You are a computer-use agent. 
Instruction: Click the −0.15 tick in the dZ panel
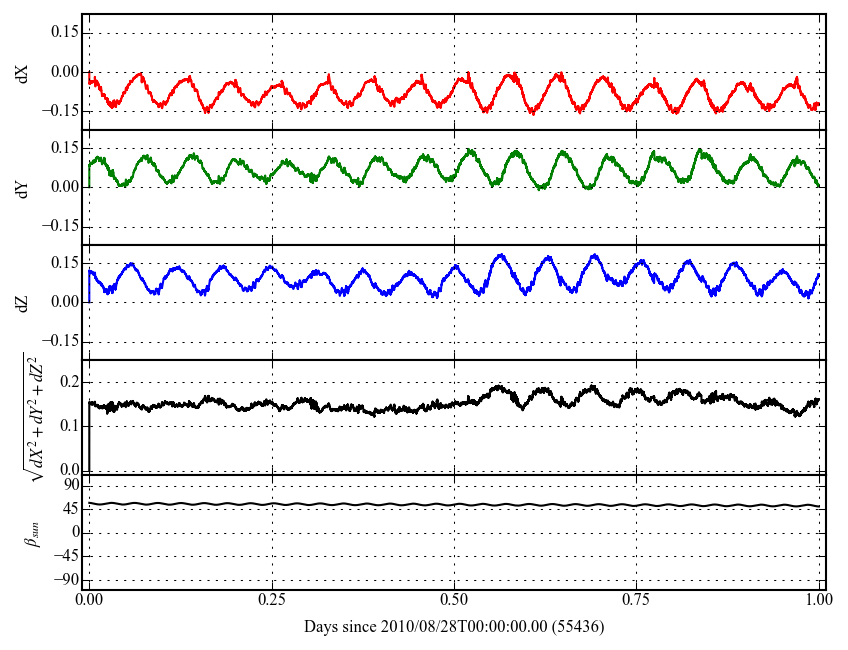pyautogui.click(x=61, y=341)
